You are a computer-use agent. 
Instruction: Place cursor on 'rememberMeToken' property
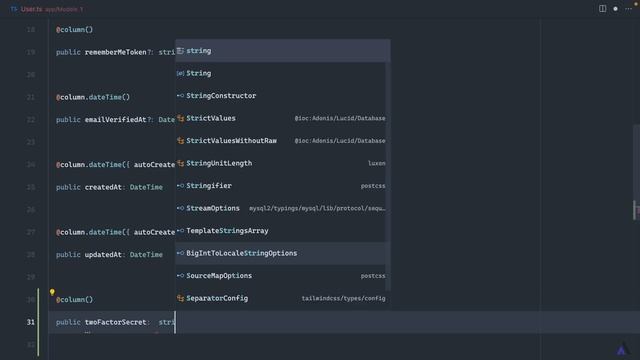click(x=116, y=52)
